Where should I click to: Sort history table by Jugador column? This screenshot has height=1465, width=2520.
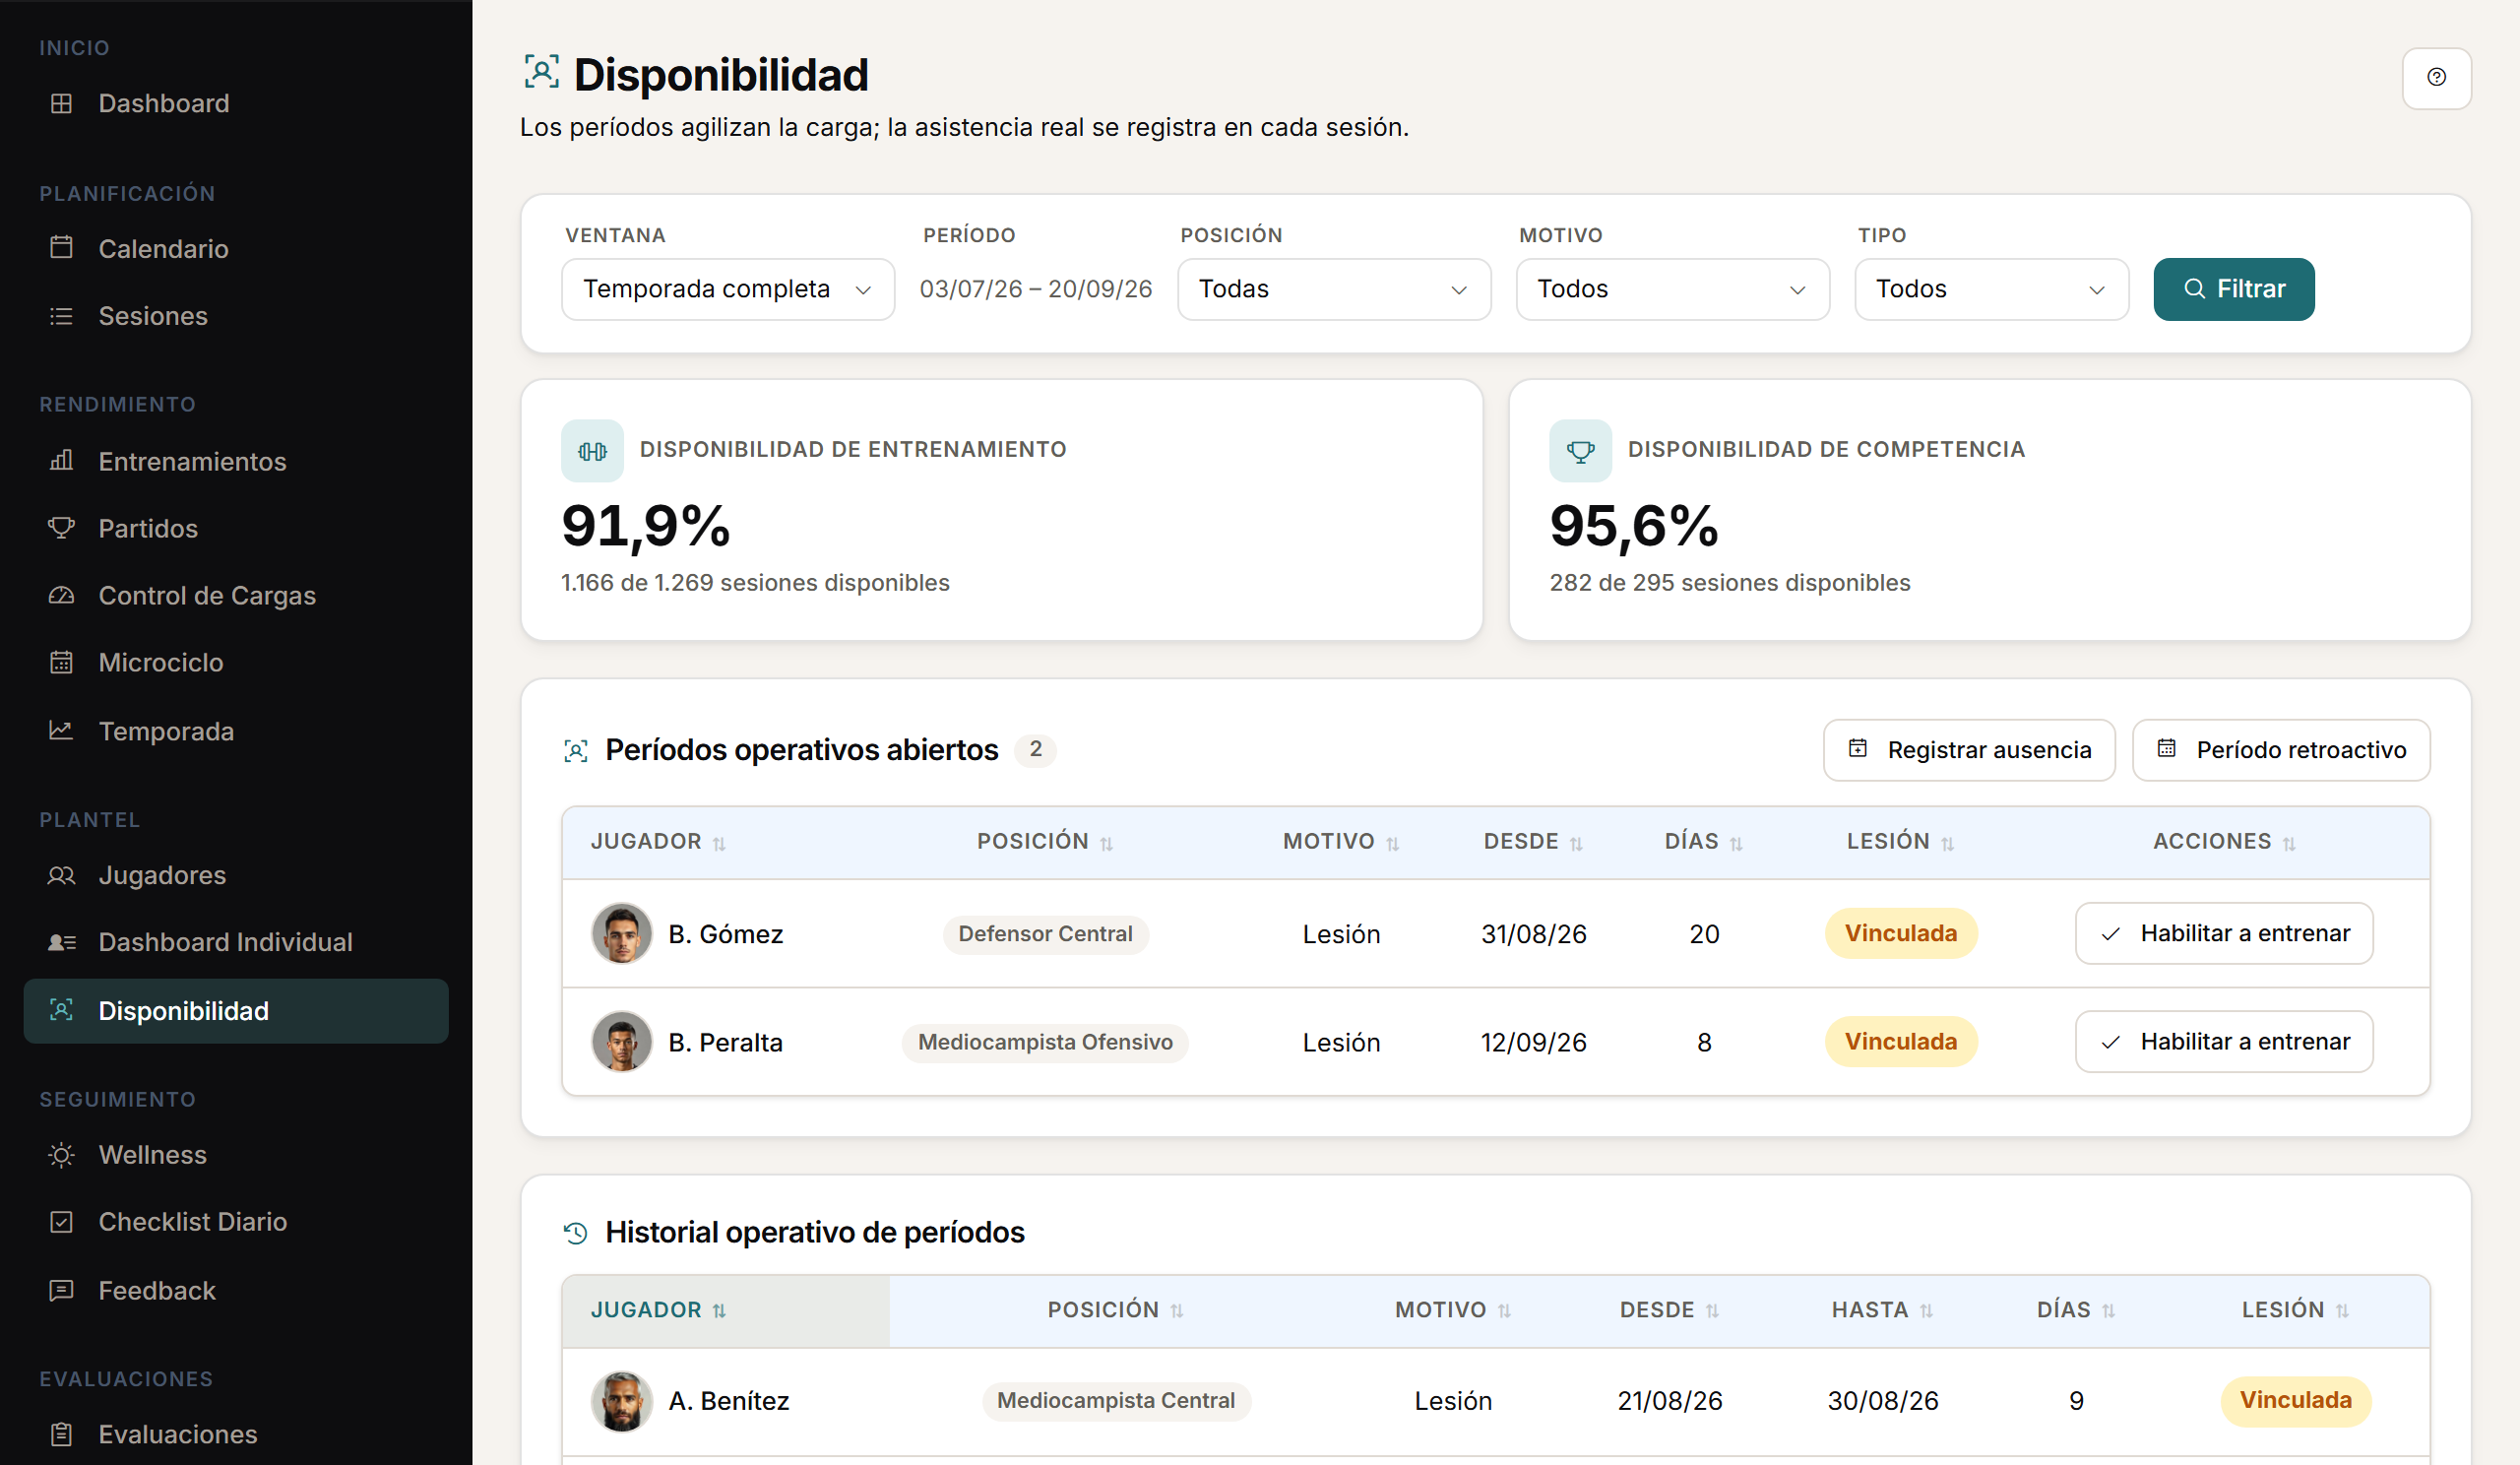[658, 1310]
